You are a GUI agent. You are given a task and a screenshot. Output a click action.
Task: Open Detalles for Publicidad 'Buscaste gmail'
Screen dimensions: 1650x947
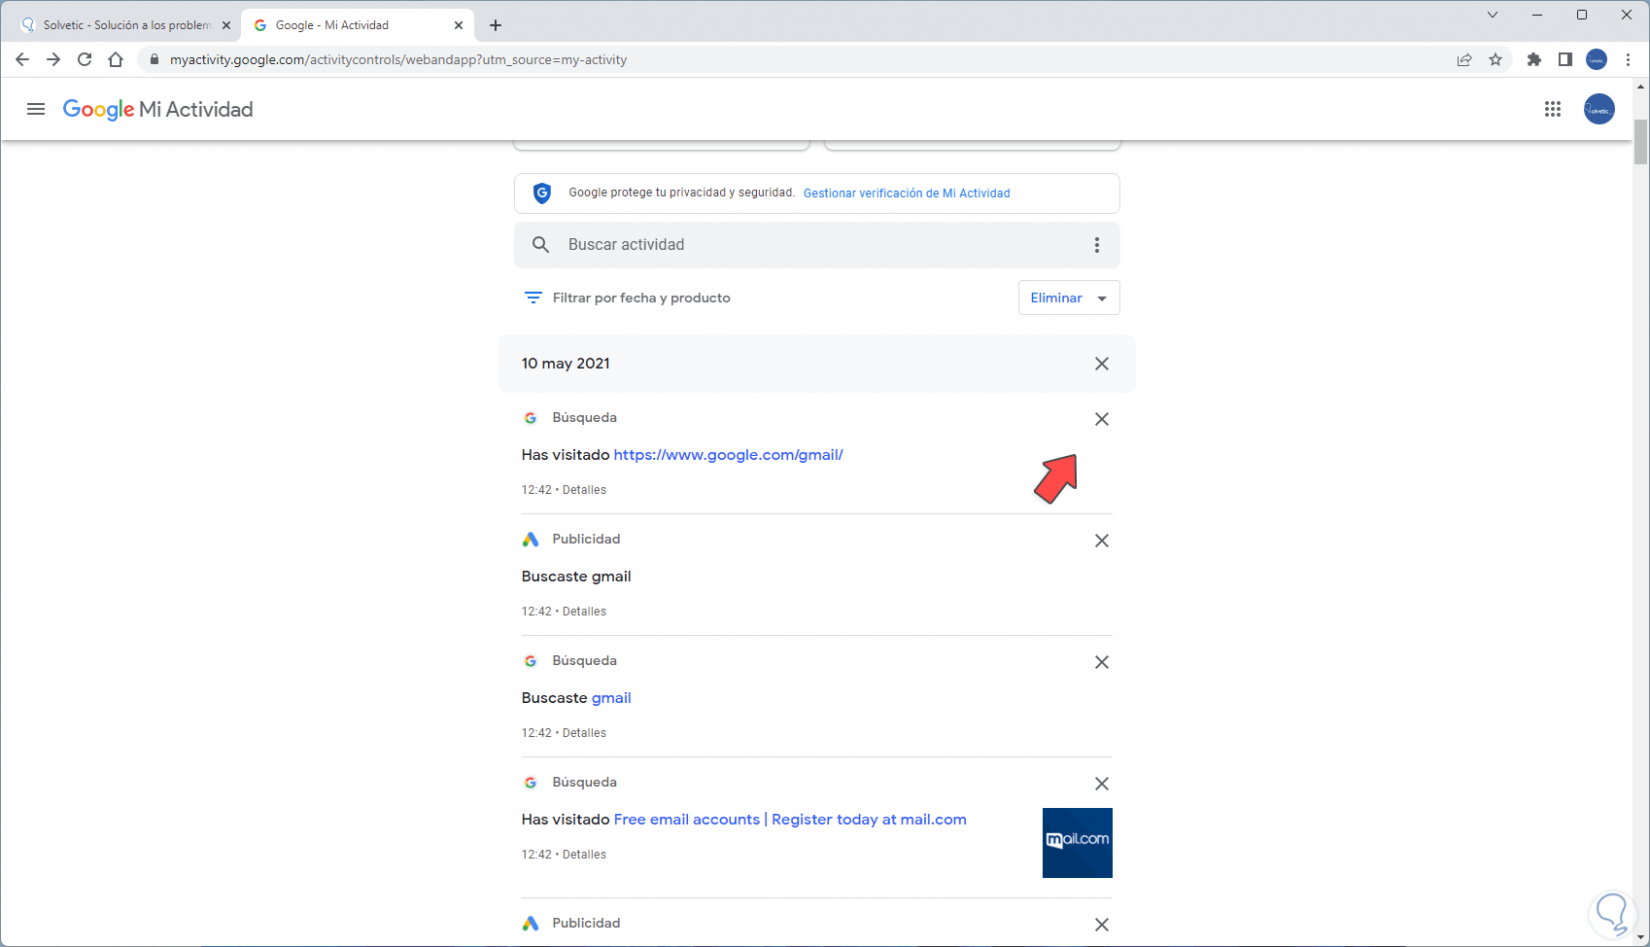tap(584, 612)
